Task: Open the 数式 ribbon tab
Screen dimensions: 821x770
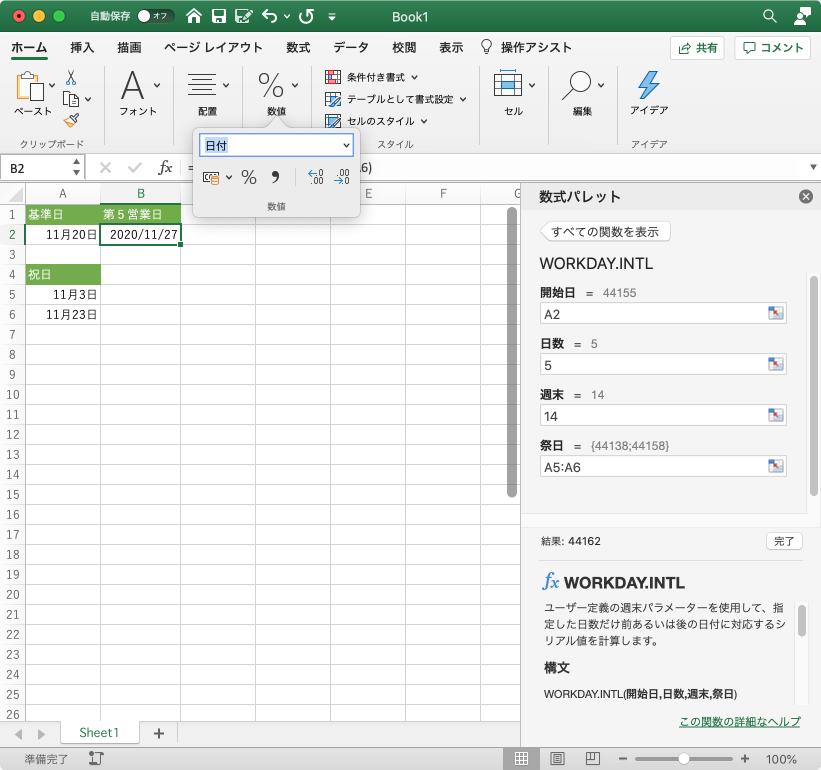Action: point(298,48)
